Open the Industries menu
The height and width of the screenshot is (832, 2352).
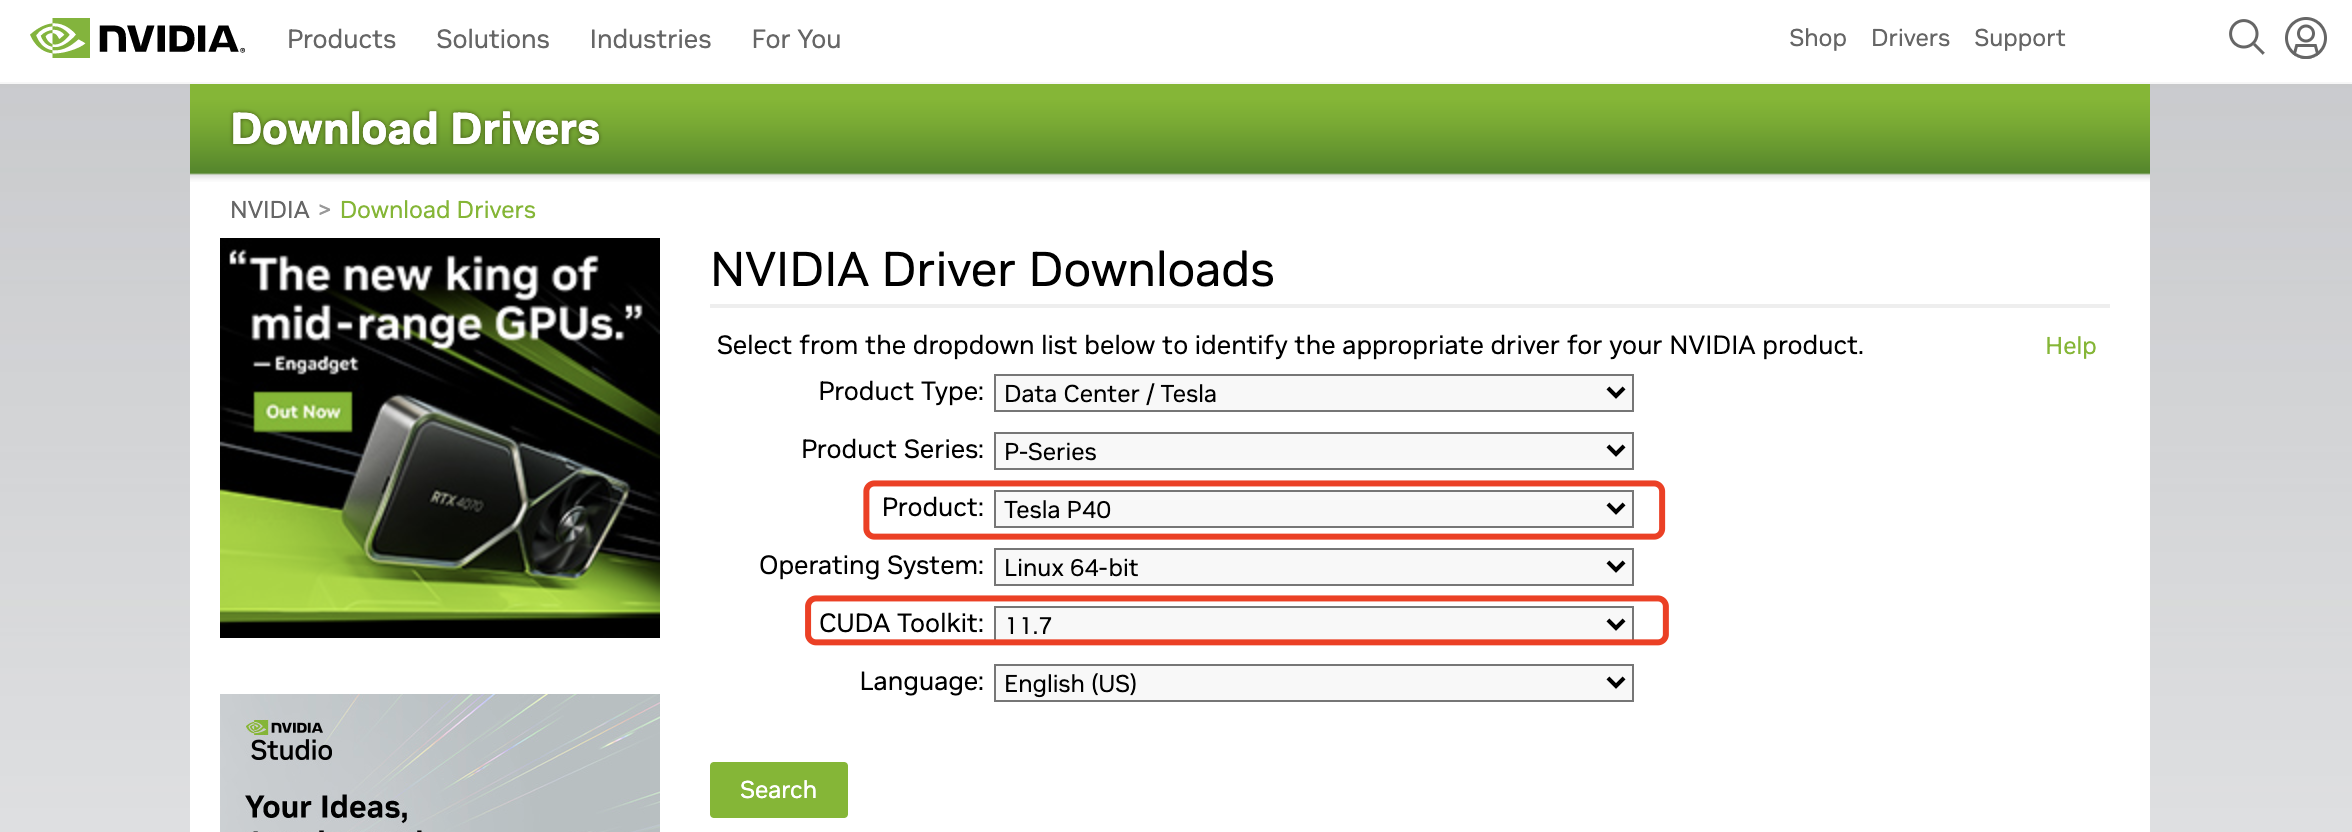(x=650, y=39)
